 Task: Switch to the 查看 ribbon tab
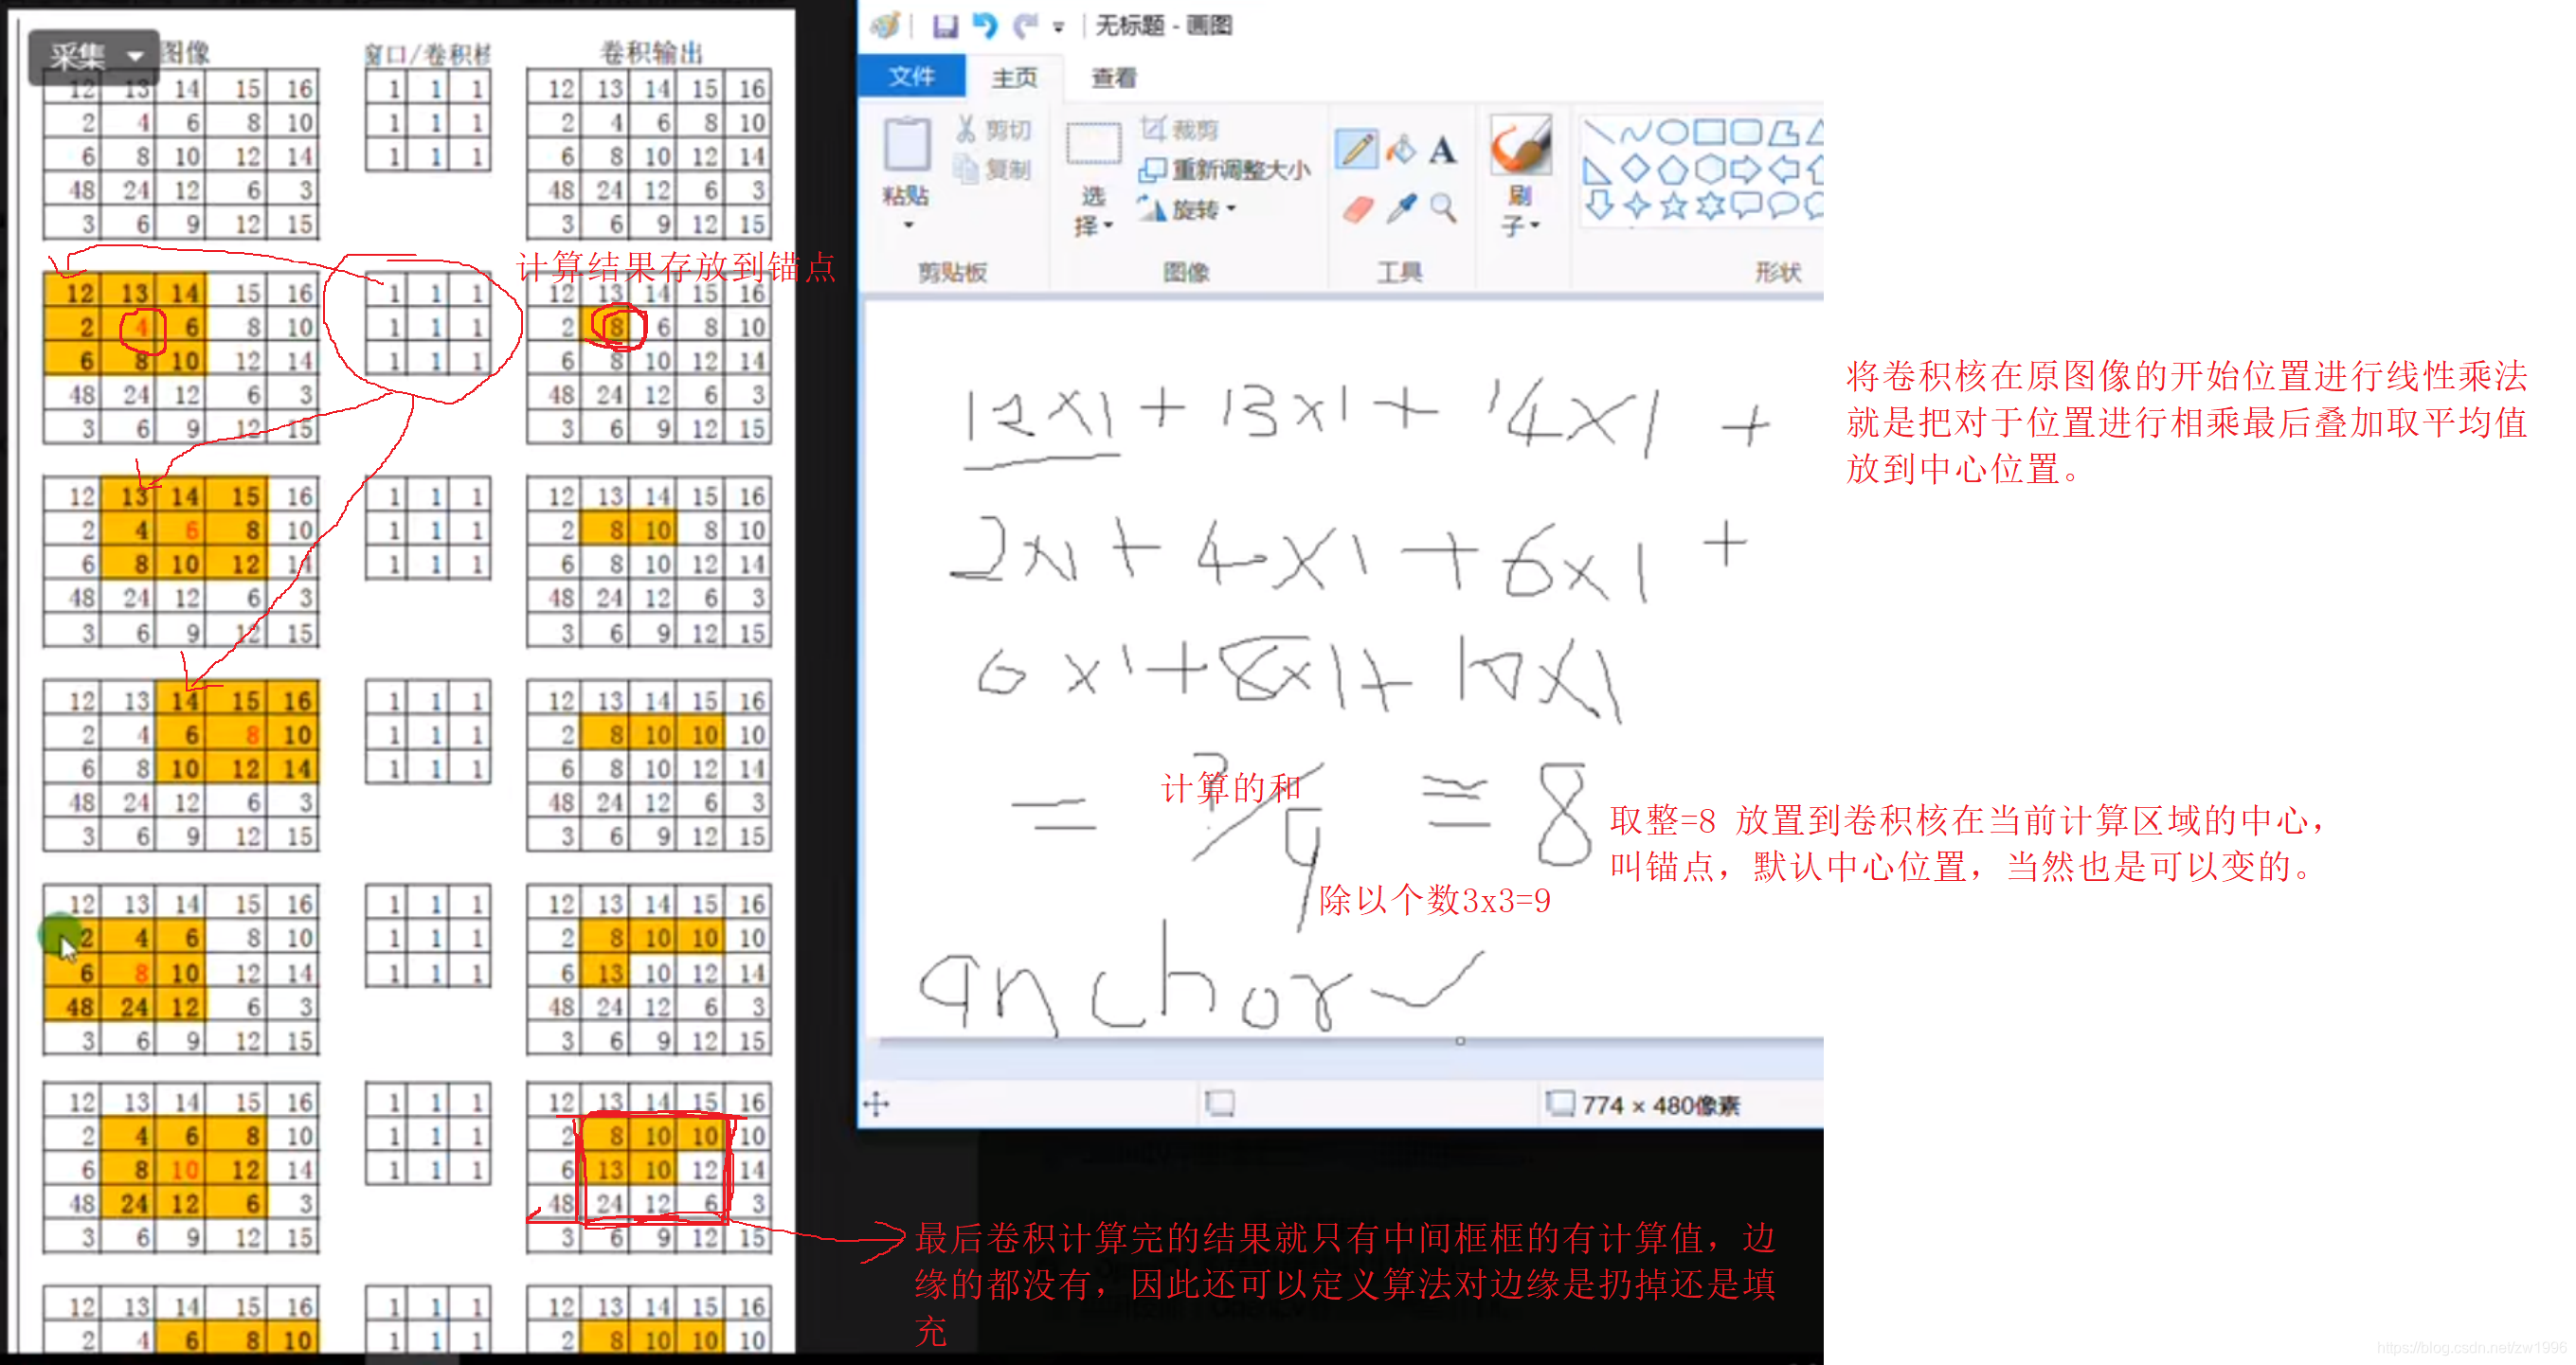point(1113,77)
